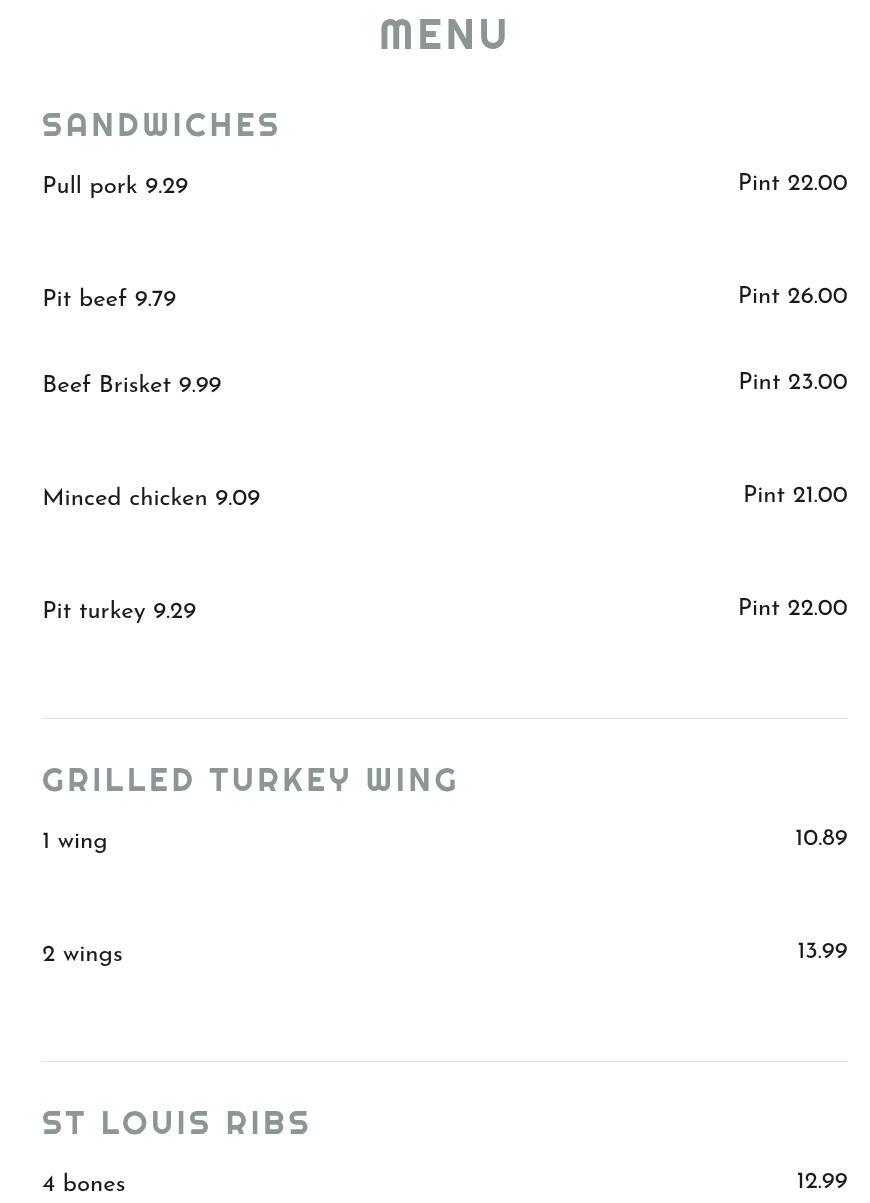Open the St Louis Ribs section heading
This screenshot has height=1203, width=870.
(x=176, y=1123)
